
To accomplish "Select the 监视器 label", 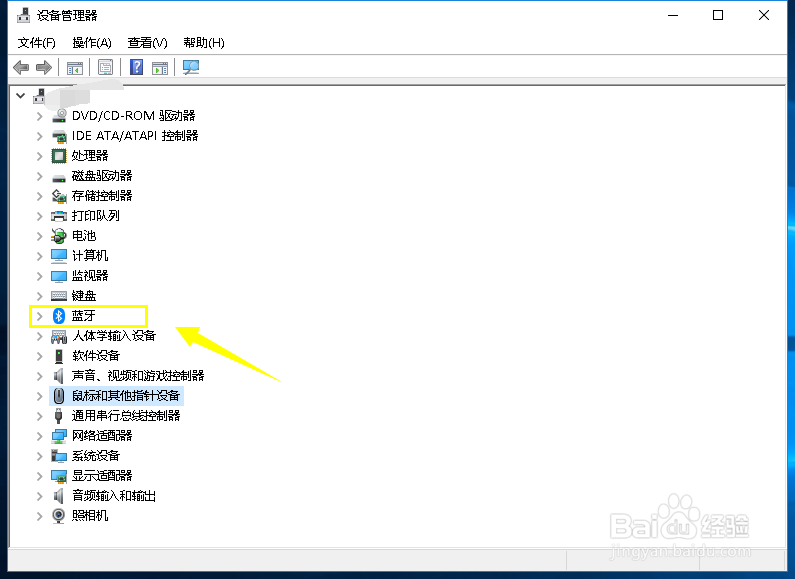I will coord(90,276).
